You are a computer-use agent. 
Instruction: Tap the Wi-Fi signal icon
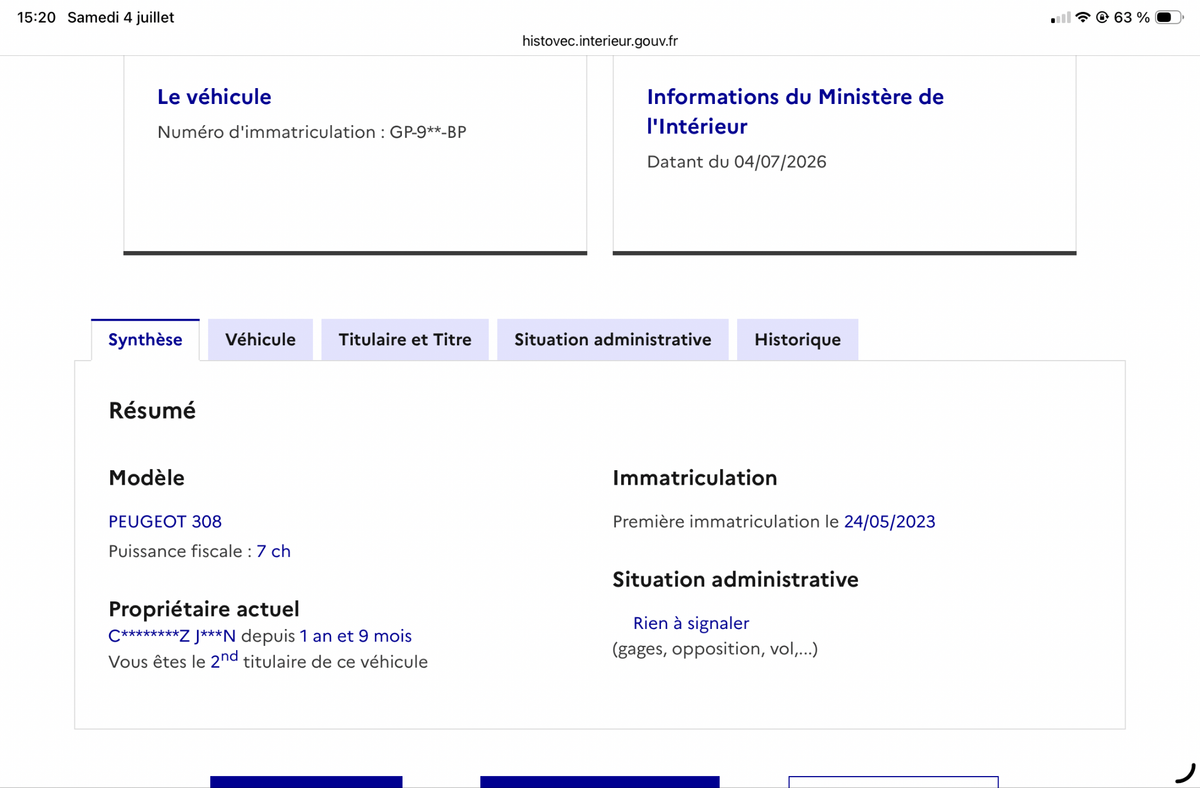tap(1083, 17)
